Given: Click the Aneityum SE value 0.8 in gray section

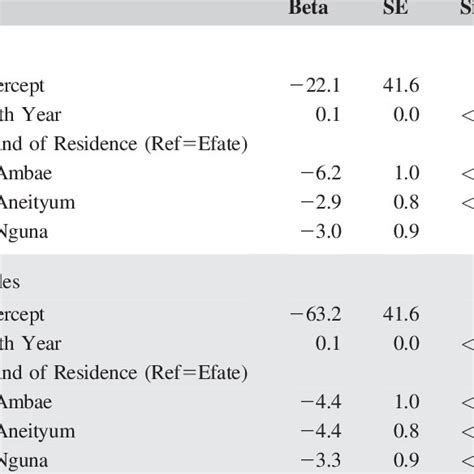Looking at the screenshot, I should coord(406,431).
